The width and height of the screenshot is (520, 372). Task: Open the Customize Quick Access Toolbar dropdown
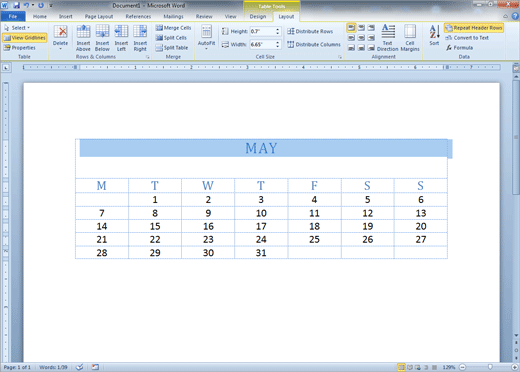click(x=51, y=5)
